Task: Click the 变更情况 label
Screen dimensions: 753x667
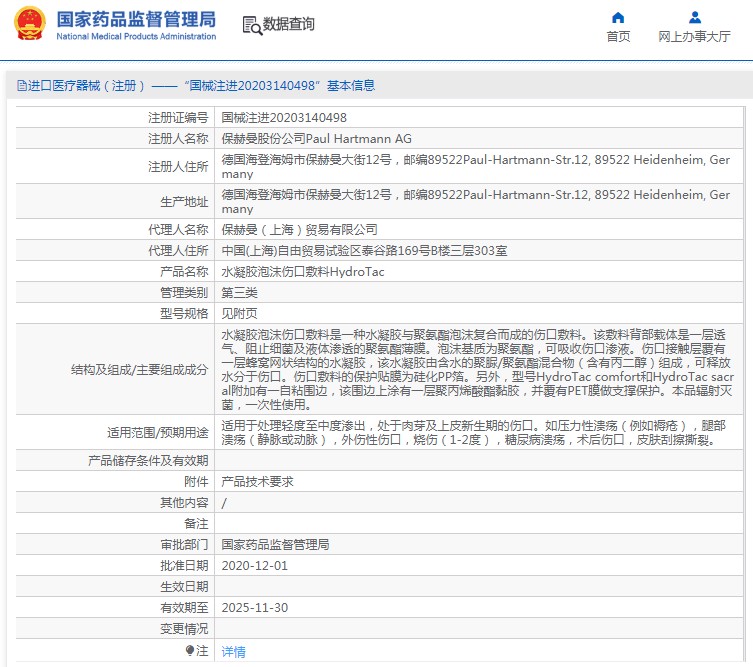Action: click(x=184, y=629)
